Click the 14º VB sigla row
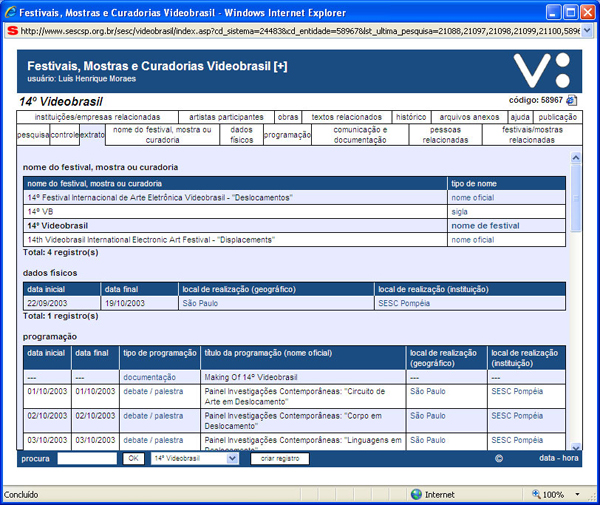This screenshot has width=600, height=505. coord(294,212)
